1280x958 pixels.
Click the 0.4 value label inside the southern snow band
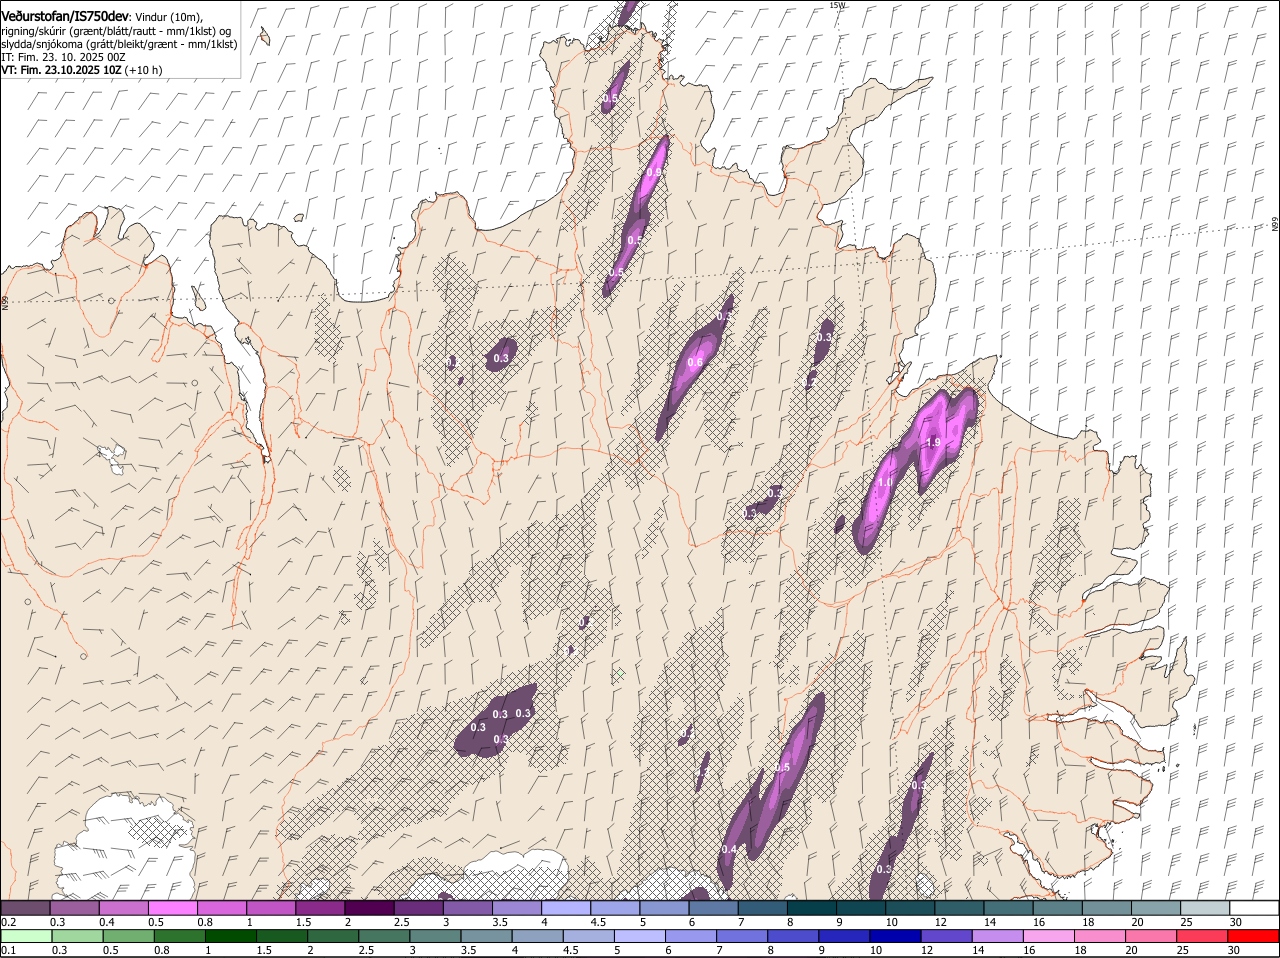729,849
